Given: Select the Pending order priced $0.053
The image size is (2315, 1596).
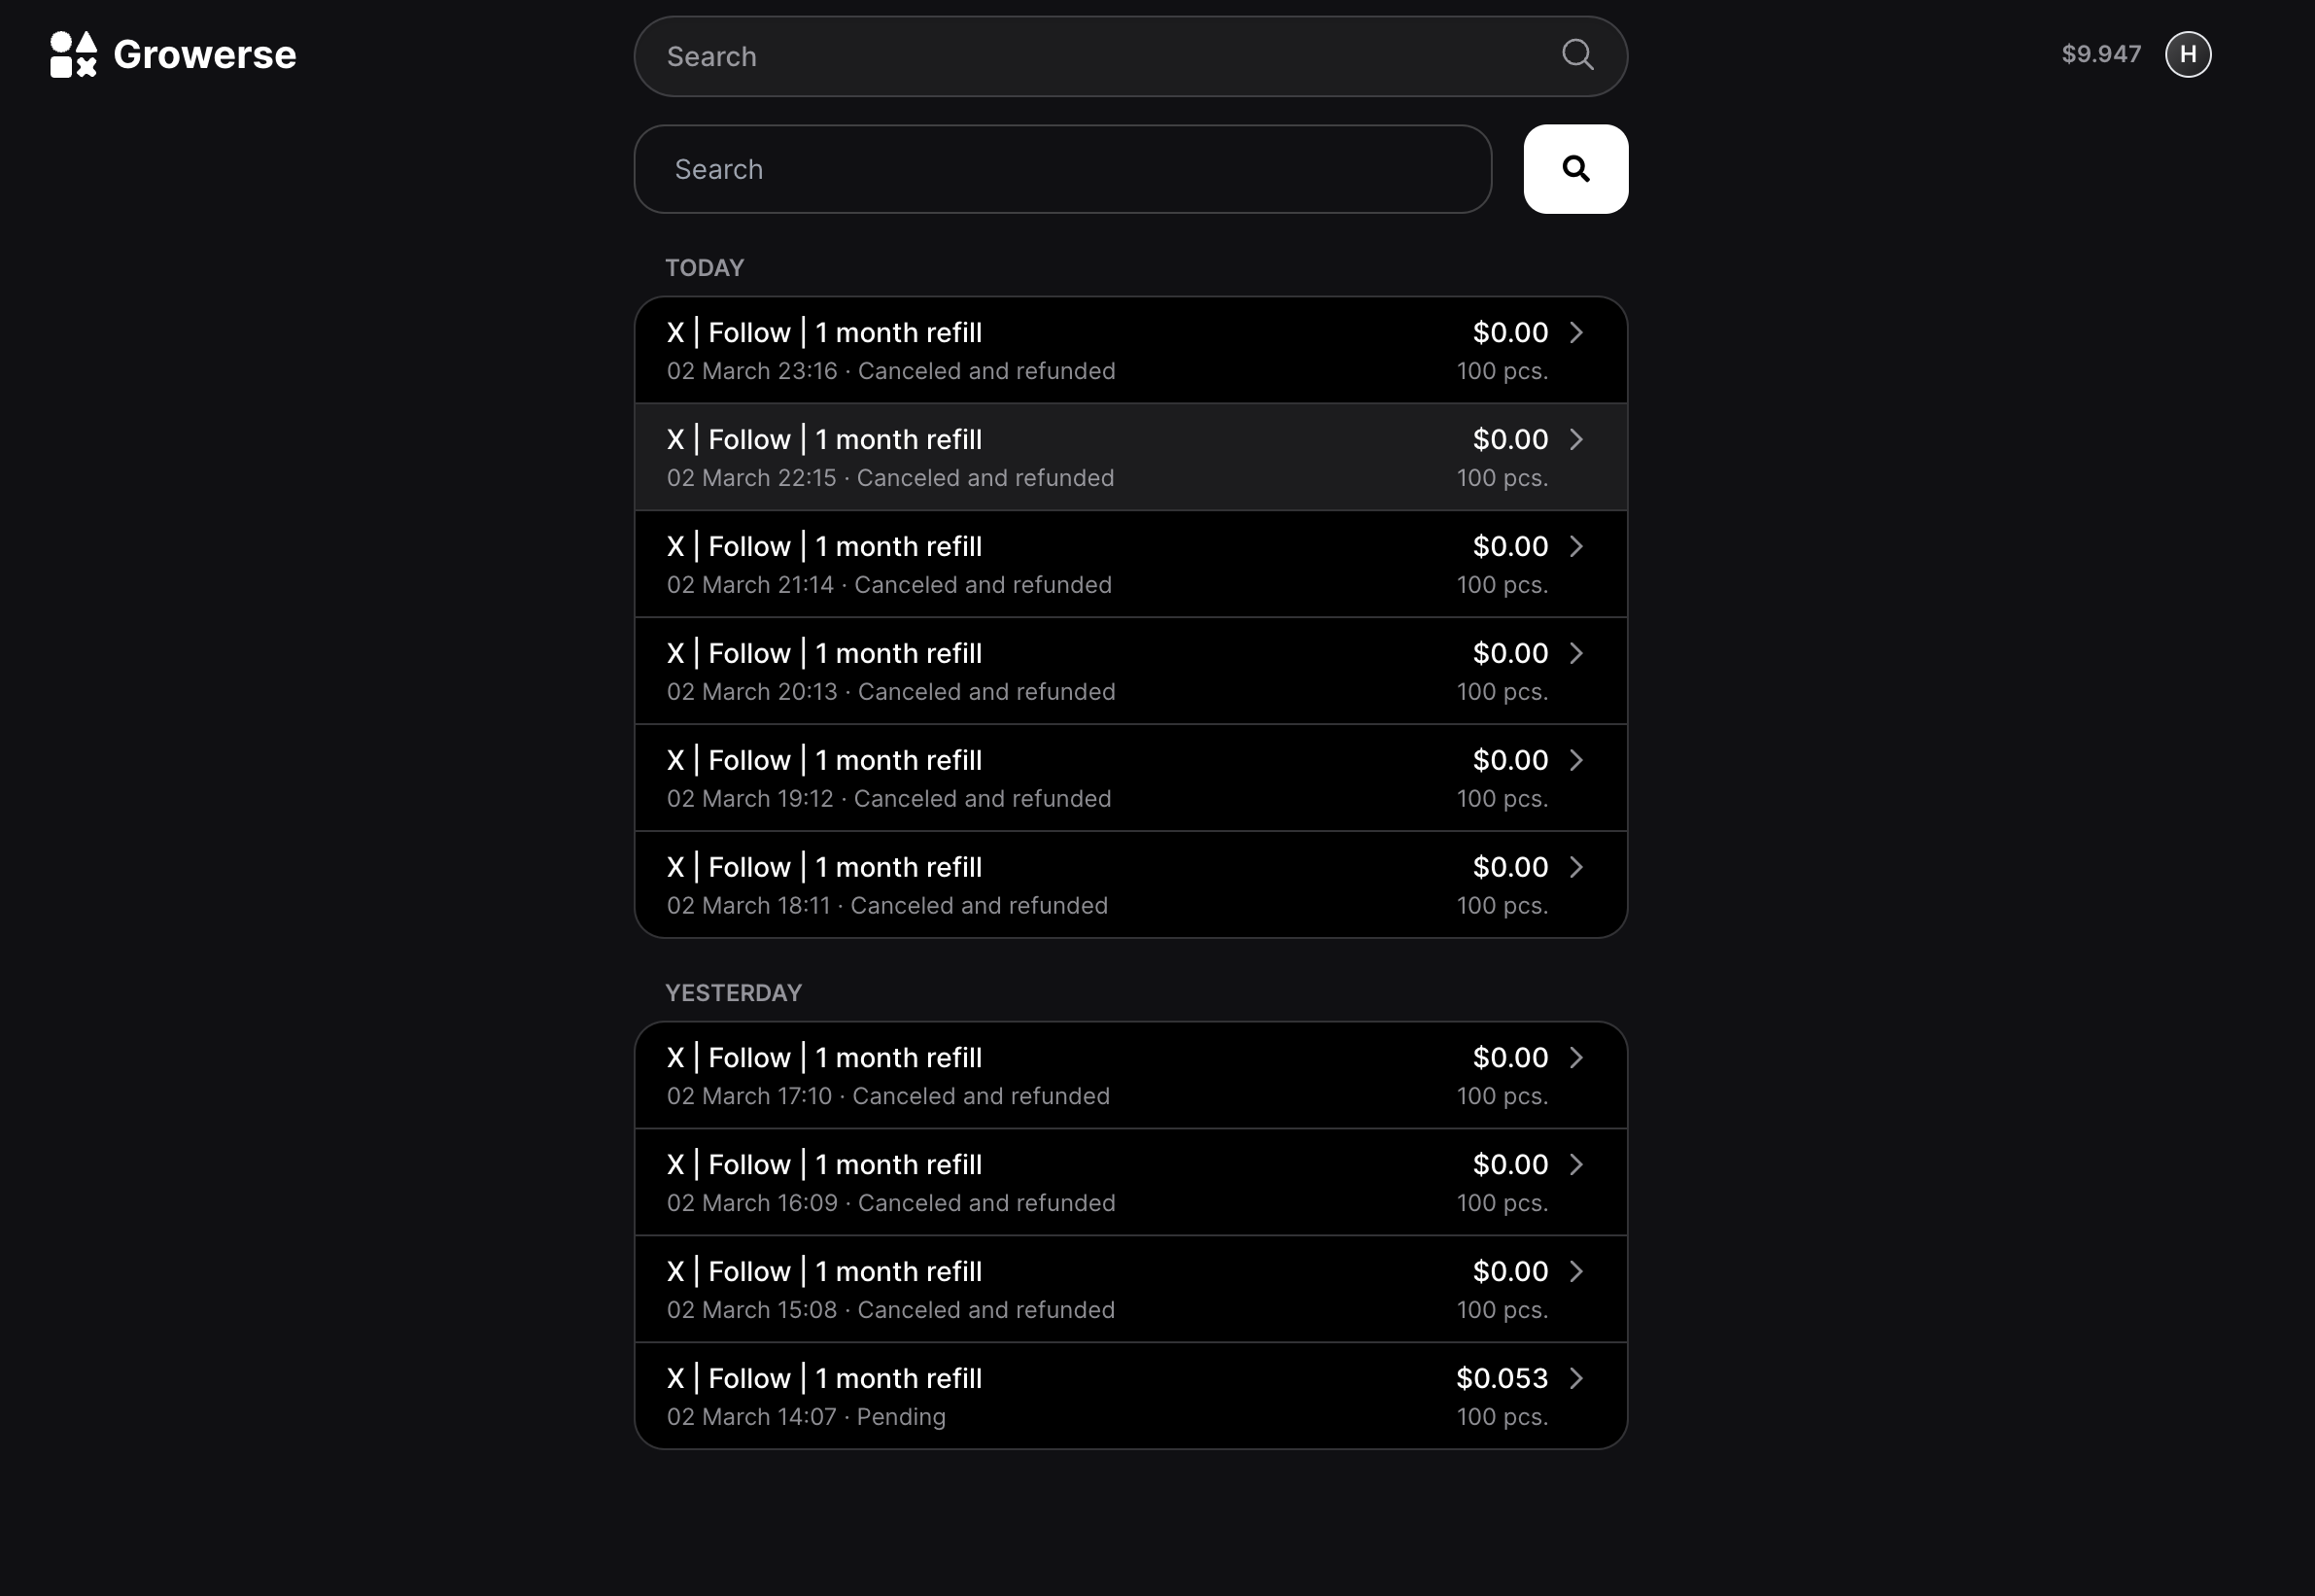Looking at the screenshot, I should coord(1130,1395).
